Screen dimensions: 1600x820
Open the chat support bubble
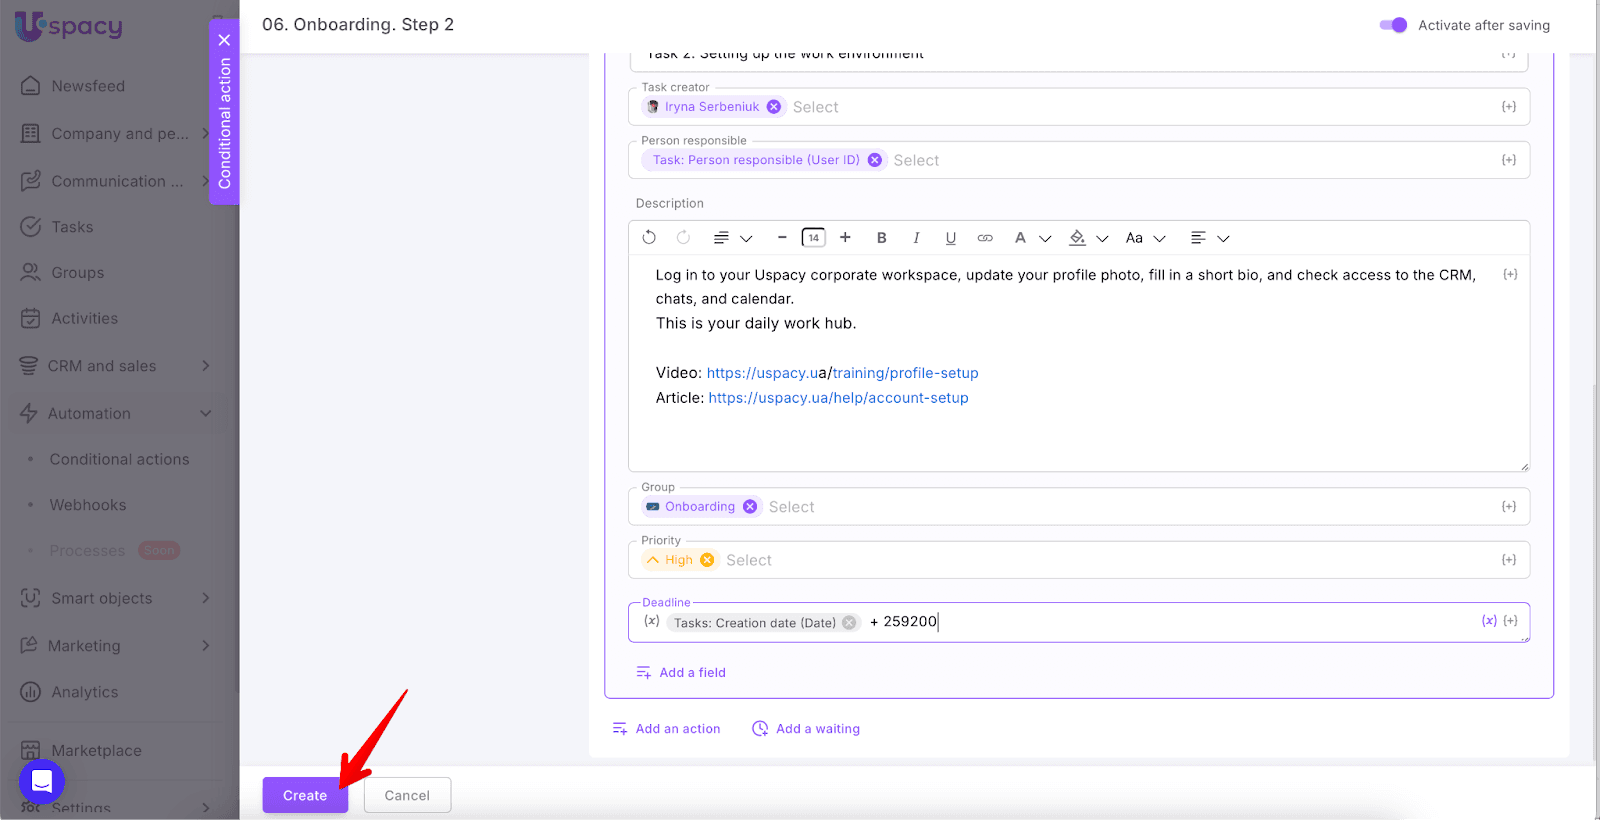click(42, 781)
